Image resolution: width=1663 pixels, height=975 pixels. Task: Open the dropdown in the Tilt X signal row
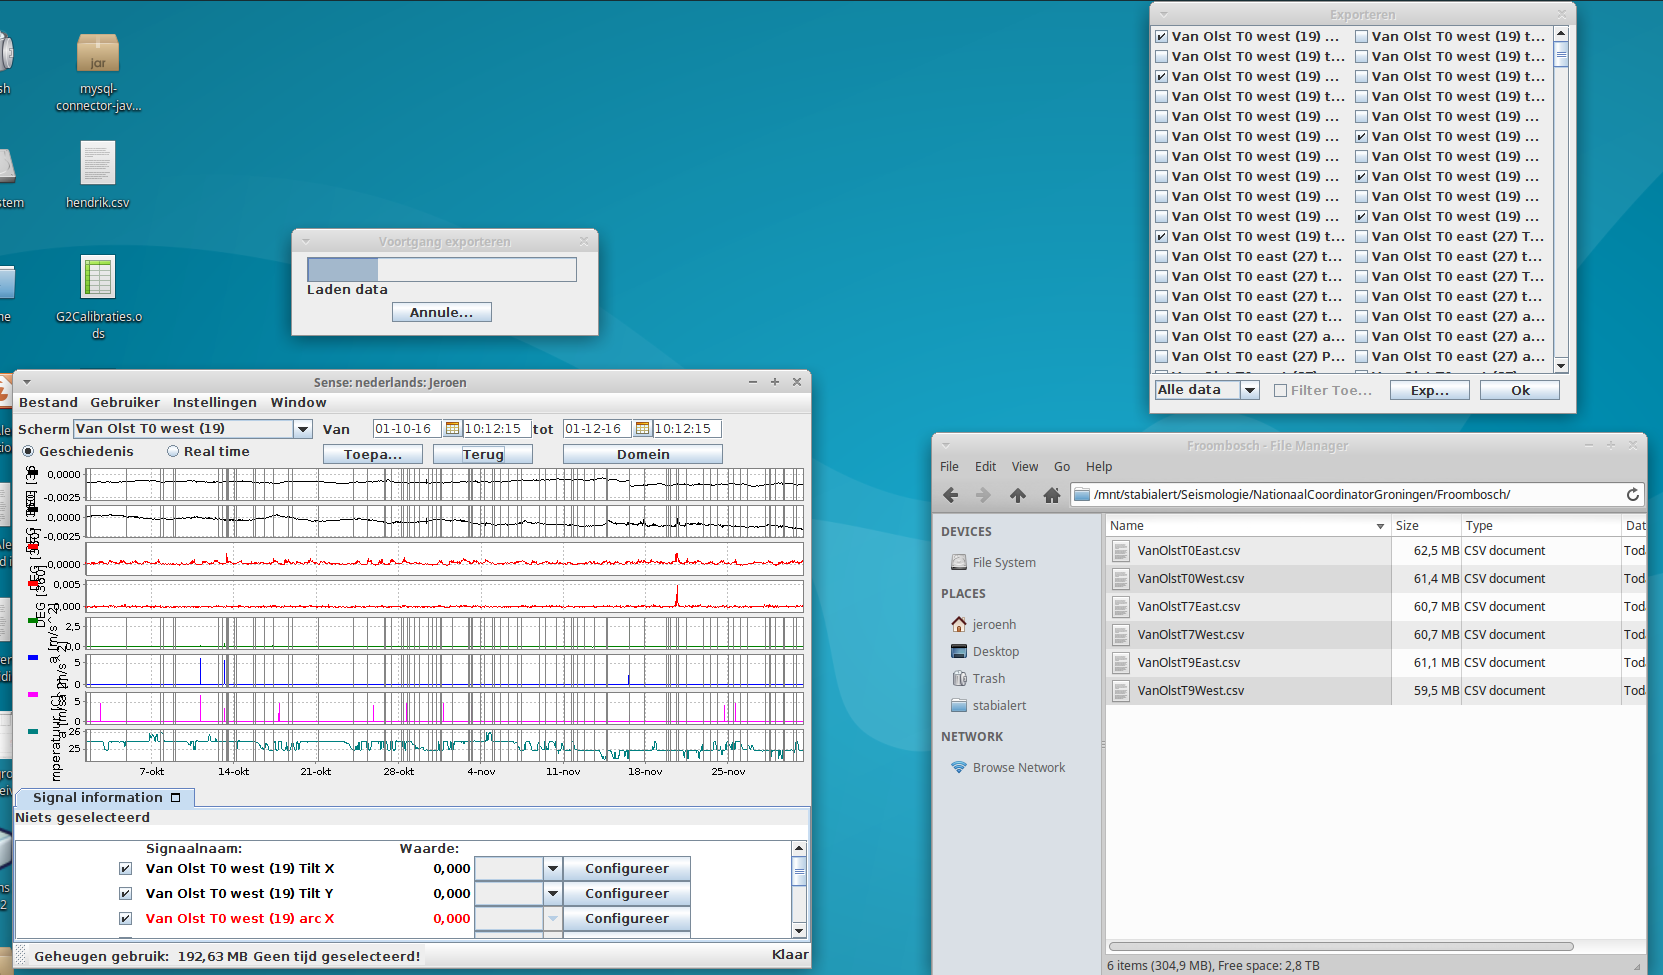[x=552, y=869]
